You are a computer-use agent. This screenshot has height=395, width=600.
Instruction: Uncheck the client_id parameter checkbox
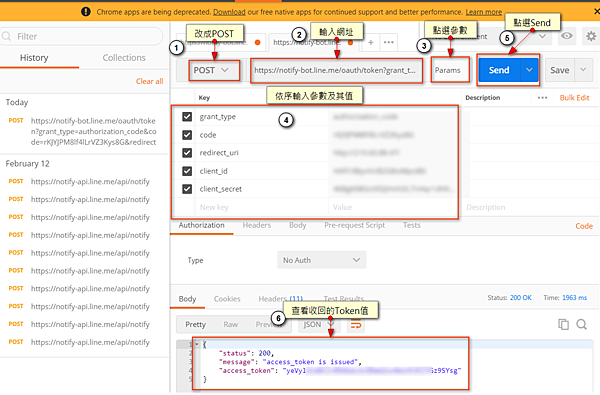click(187, 171)
